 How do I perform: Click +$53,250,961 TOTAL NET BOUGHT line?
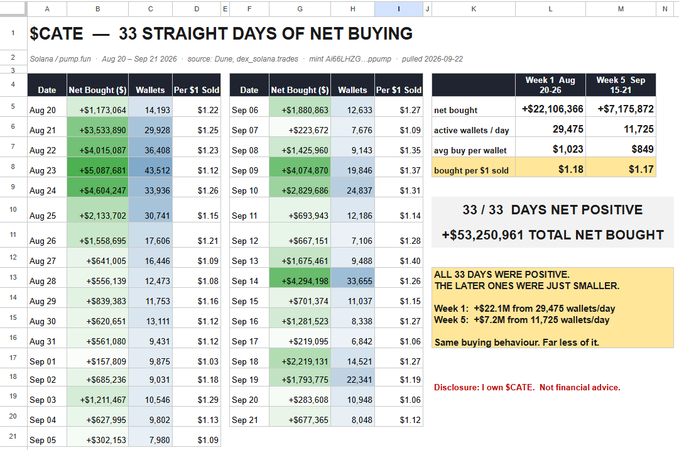coord(553,235)
